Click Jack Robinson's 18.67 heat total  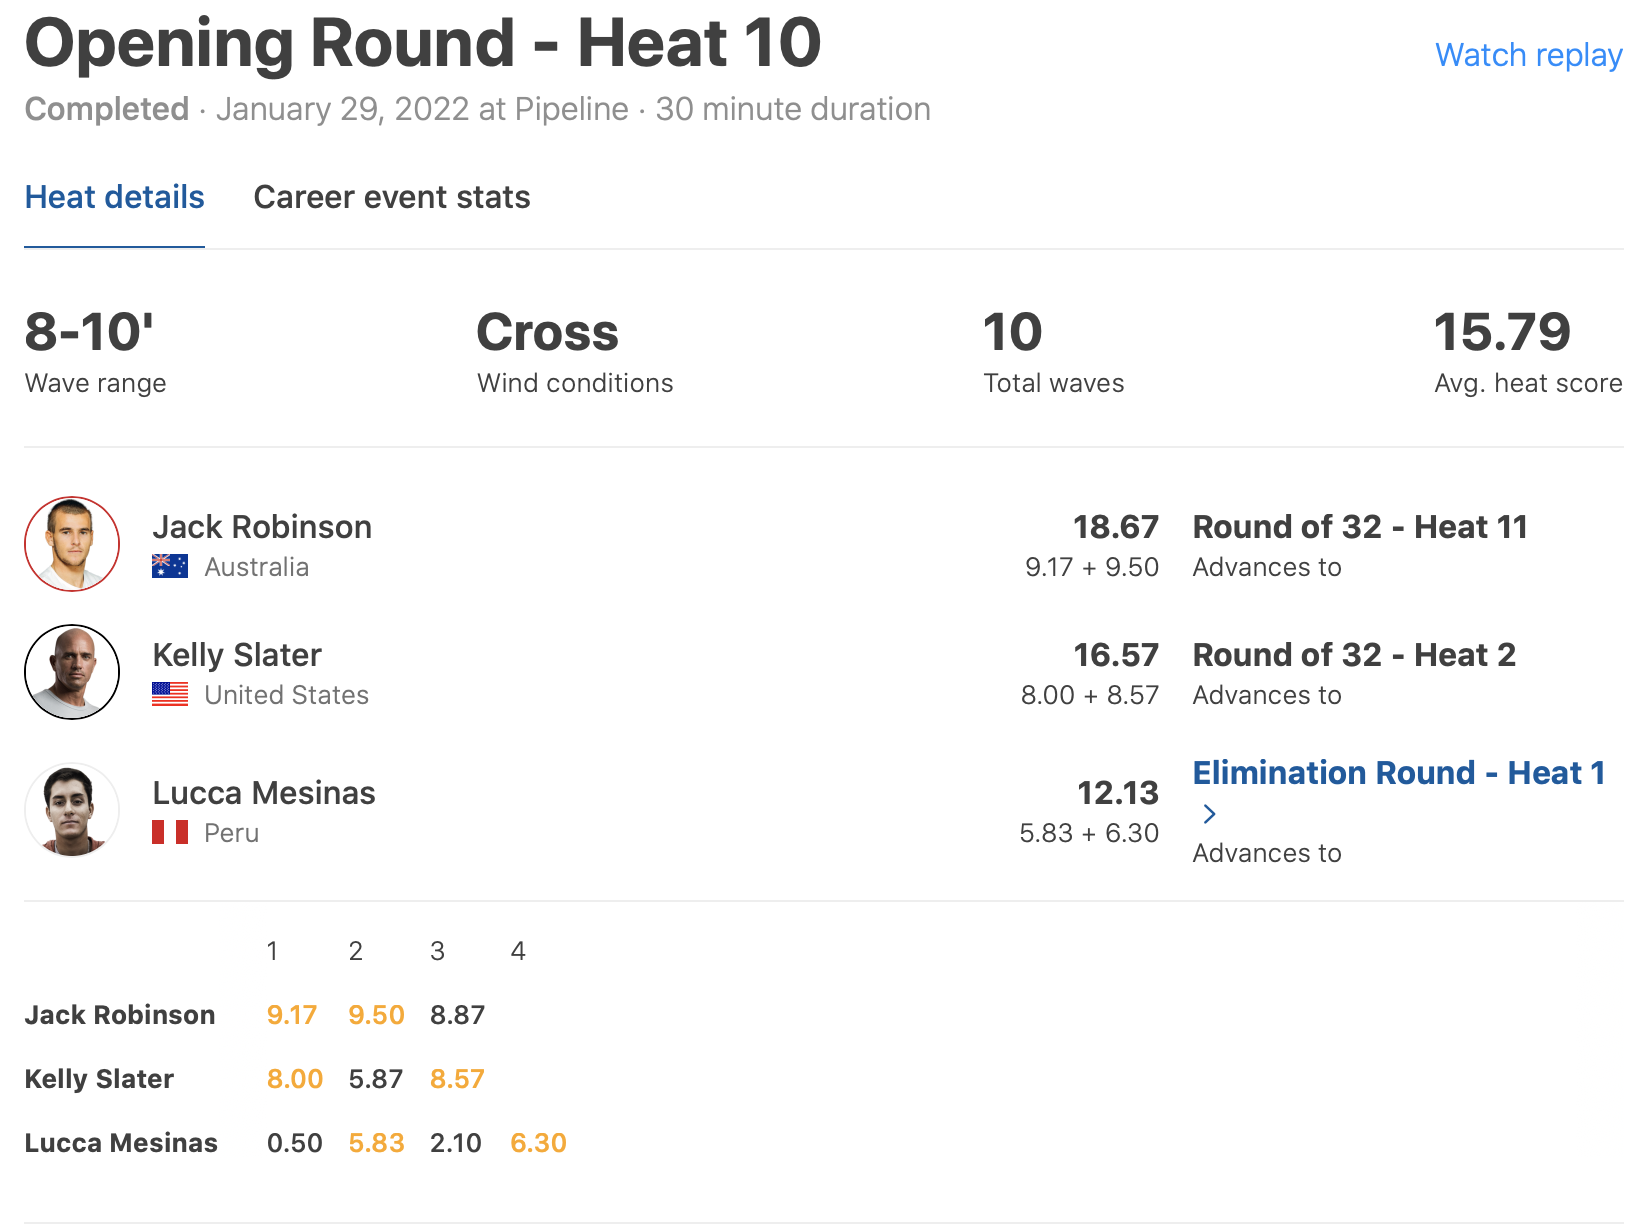click(x=1115, y=527)
